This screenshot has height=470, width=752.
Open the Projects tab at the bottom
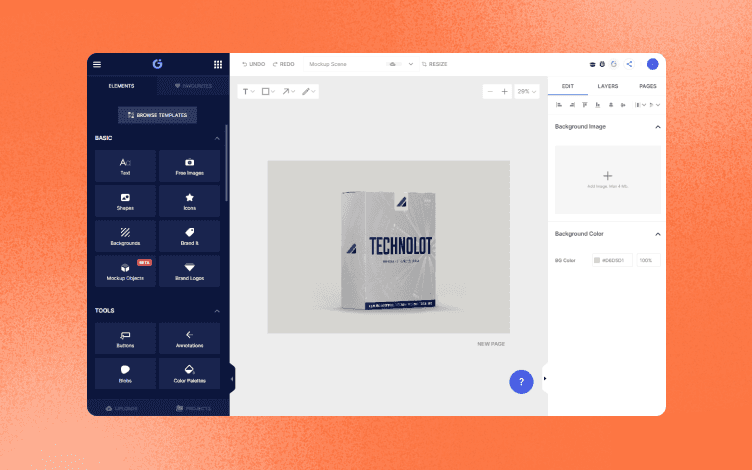[x=193, y=409]
